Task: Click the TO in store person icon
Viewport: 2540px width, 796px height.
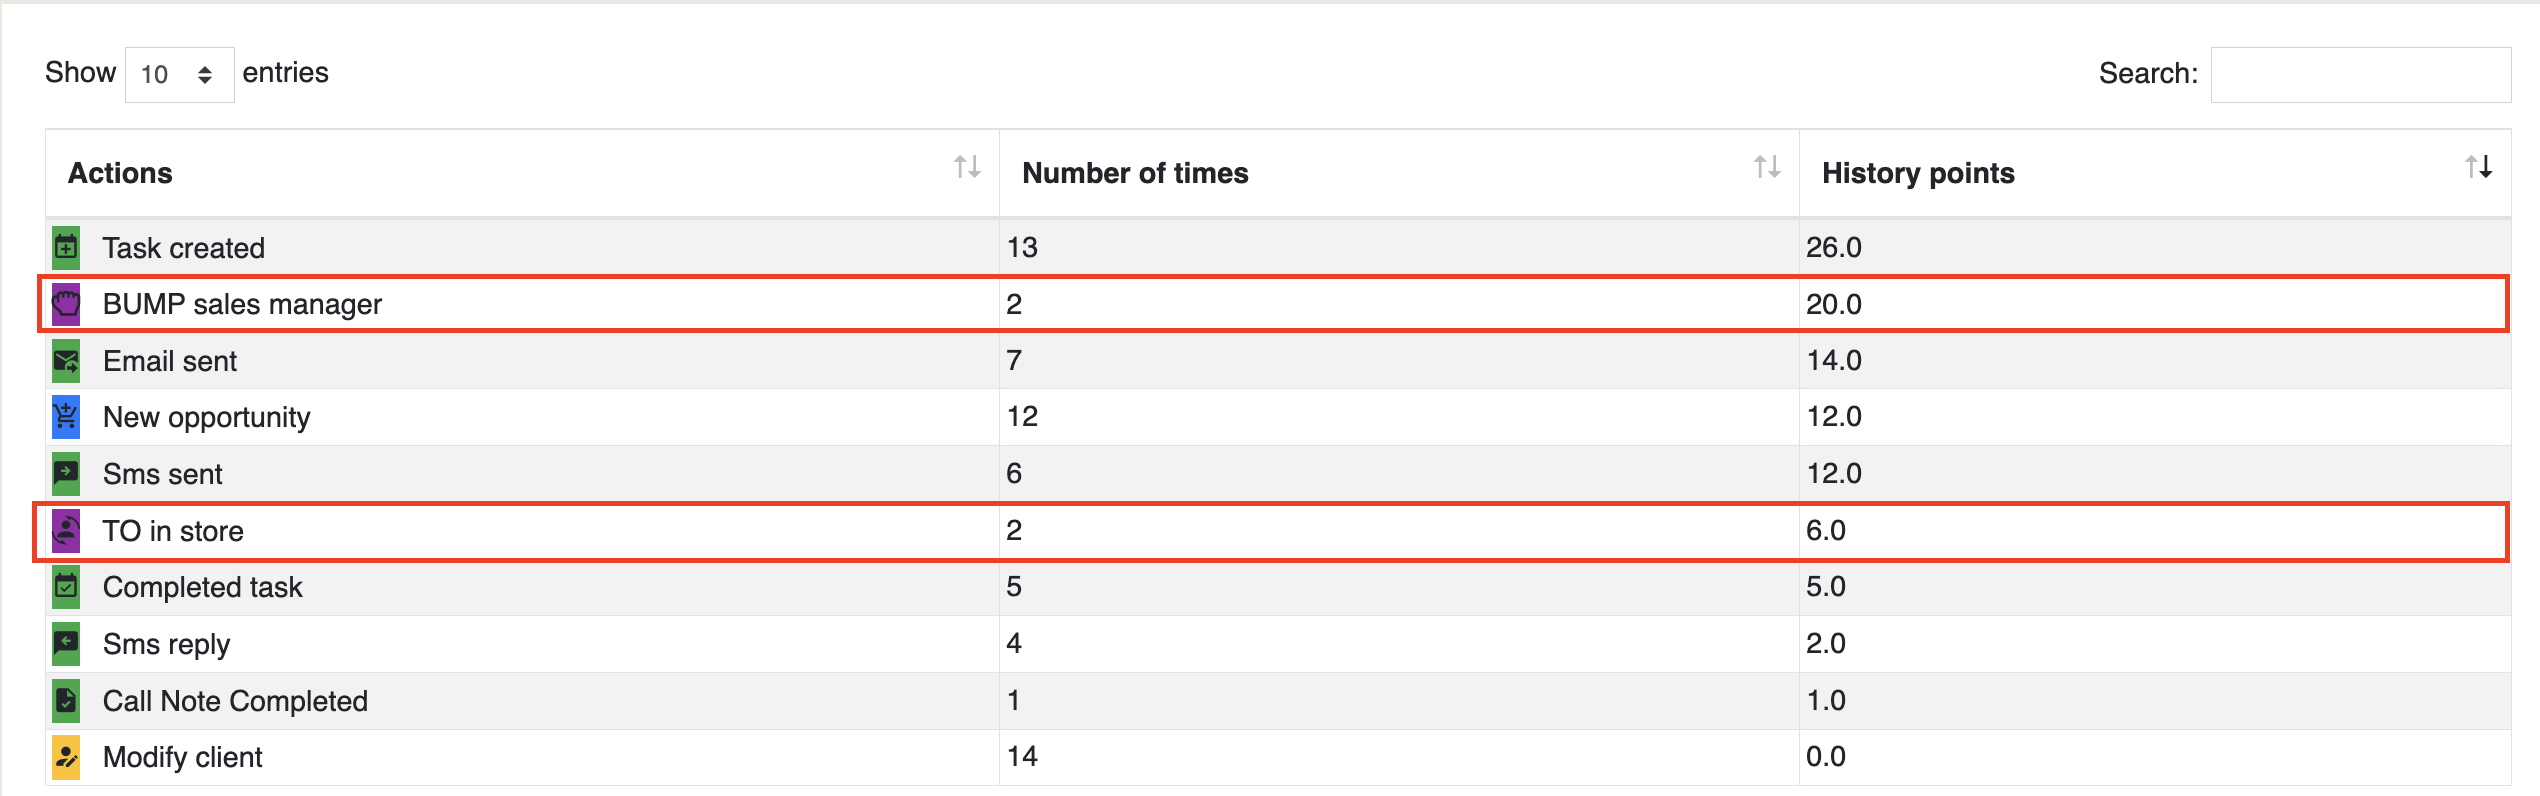Action: 66,531
